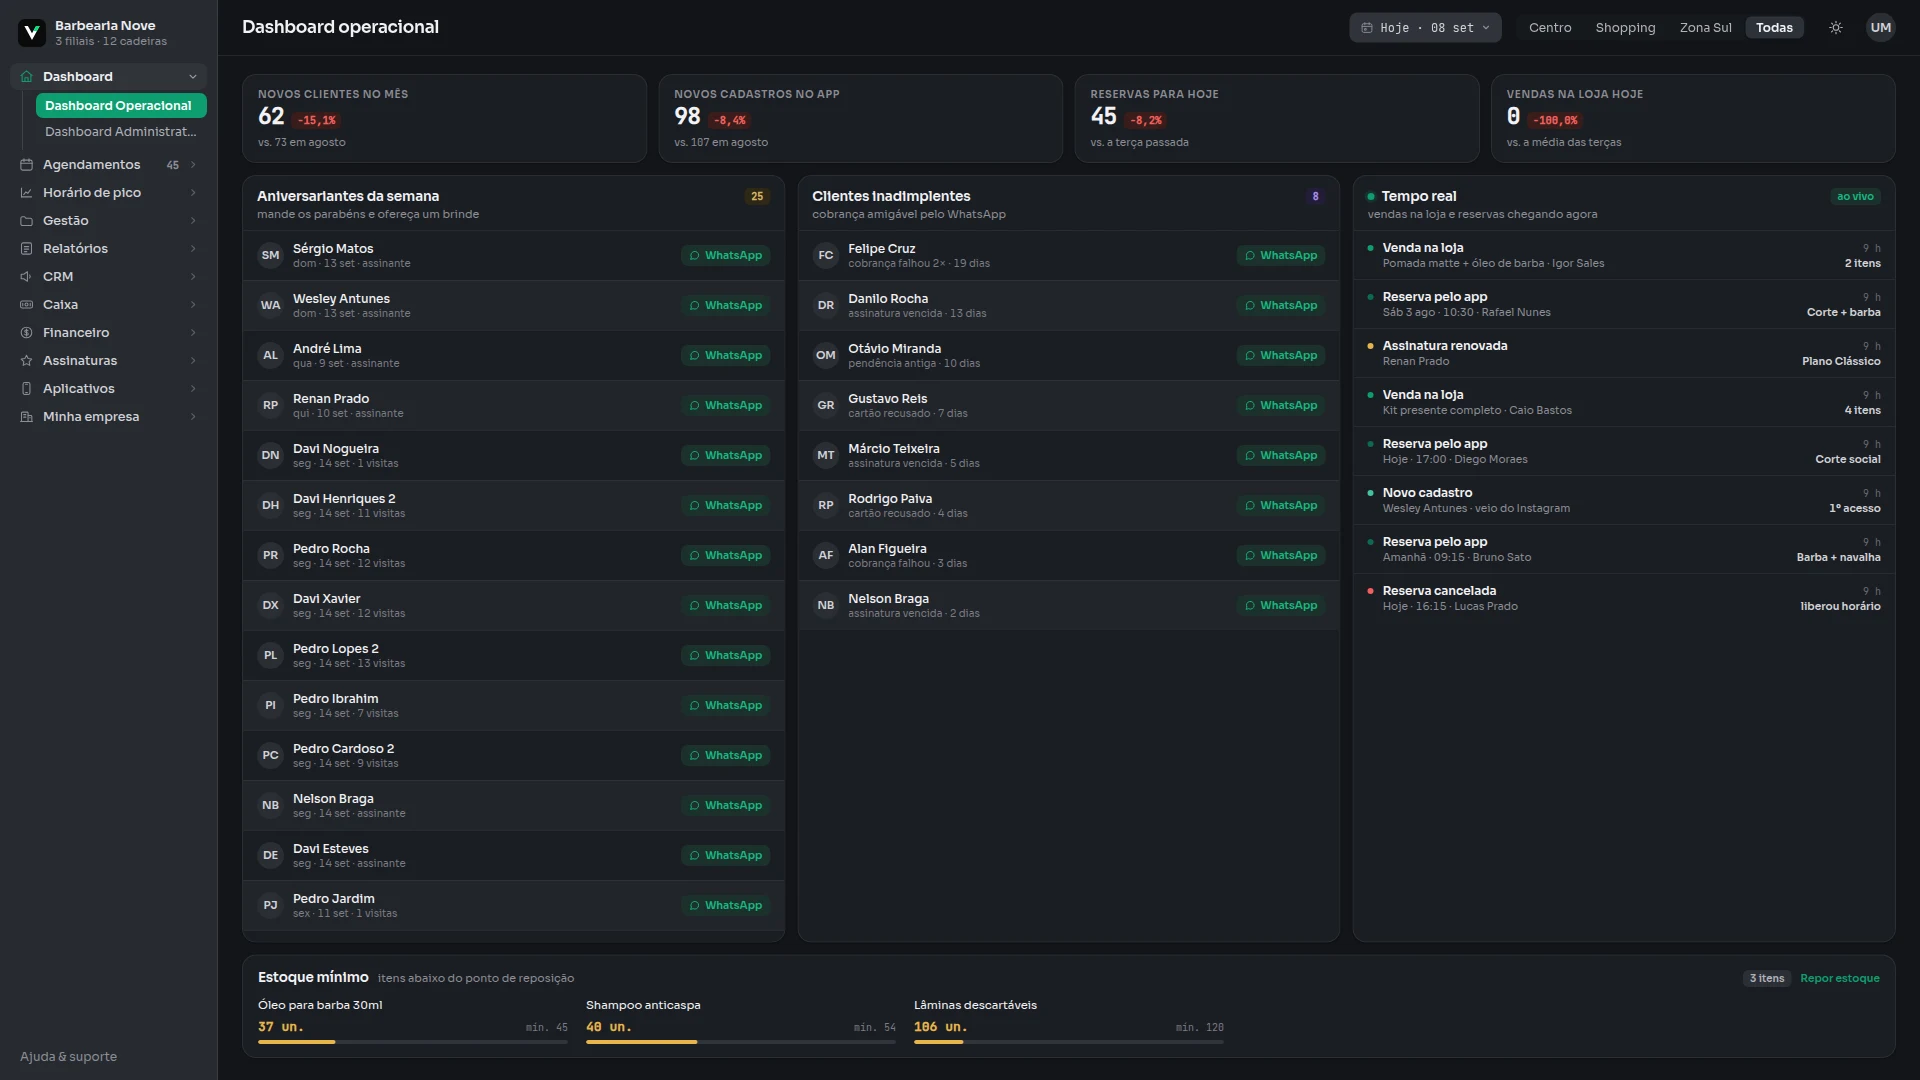Select the Centro branch filter
The image size is (1920, 1080).
pyautogui.click(x=1550, y=28)
